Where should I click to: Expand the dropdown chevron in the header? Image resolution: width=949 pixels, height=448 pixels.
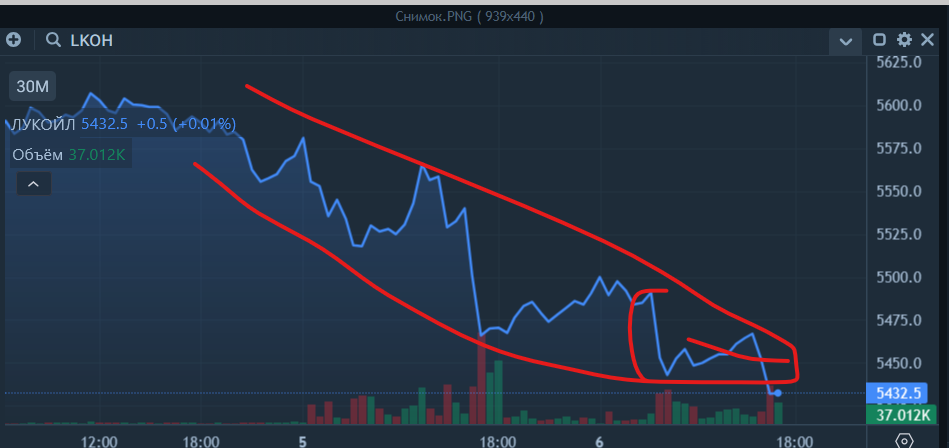[846, 42]
